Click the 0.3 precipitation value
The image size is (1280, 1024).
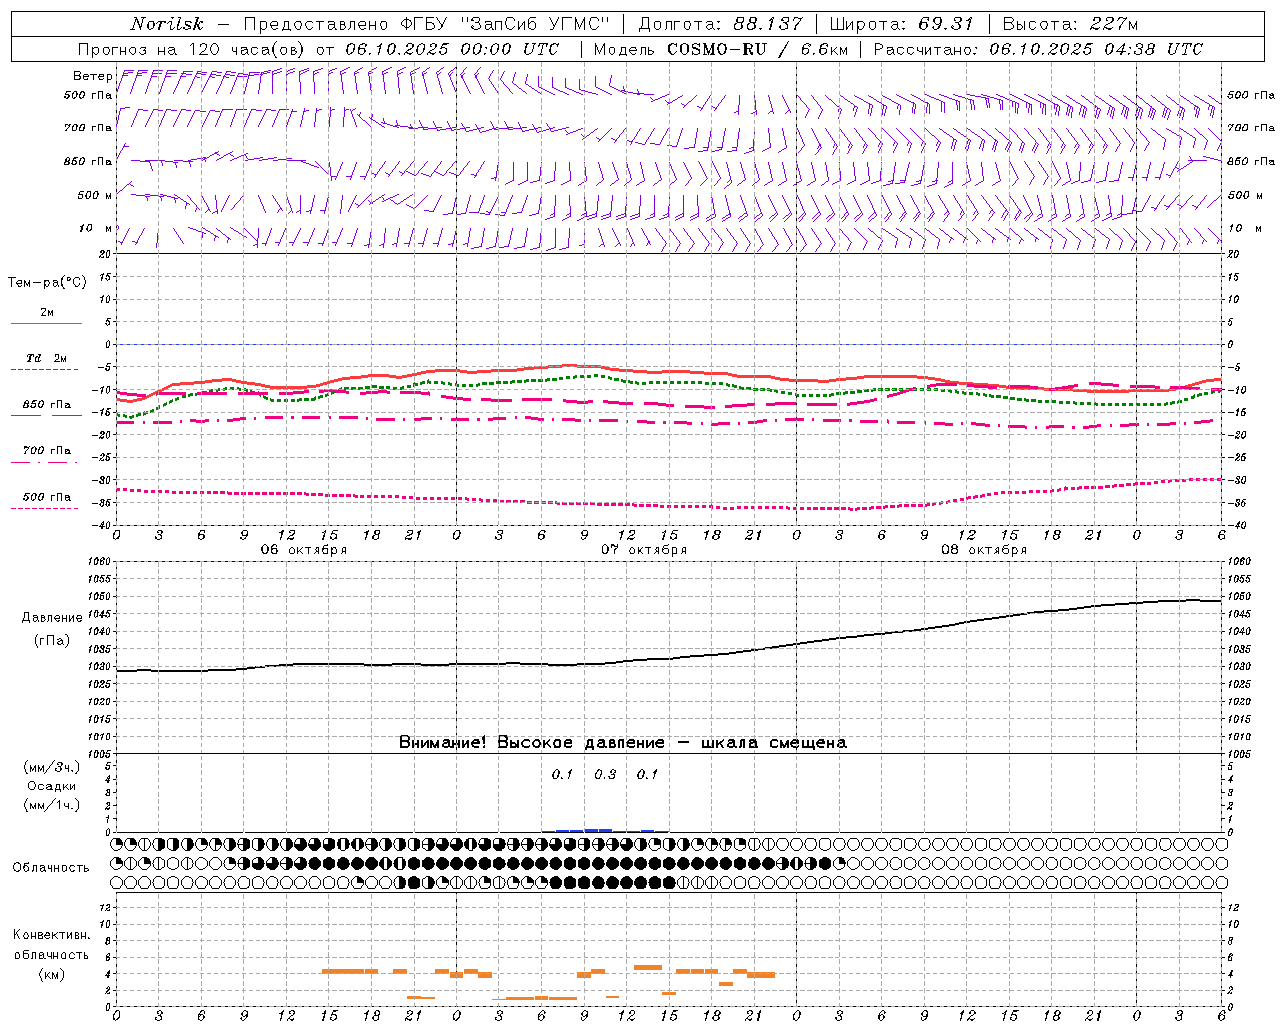coord(605,774)
